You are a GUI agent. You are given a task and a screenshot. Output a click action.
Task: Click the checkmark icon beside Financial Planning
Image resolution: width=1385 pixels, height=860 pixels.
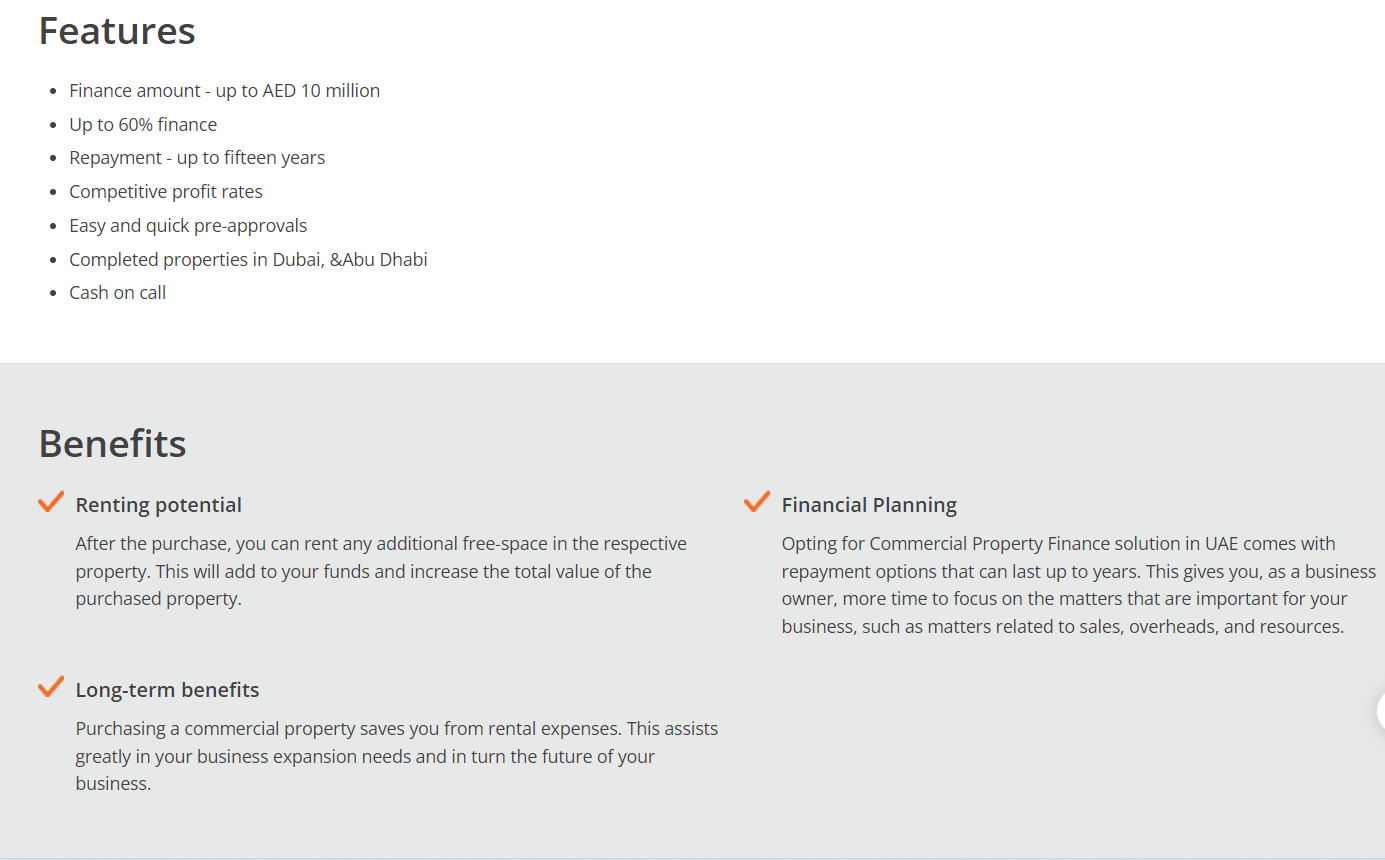[757, 501]
